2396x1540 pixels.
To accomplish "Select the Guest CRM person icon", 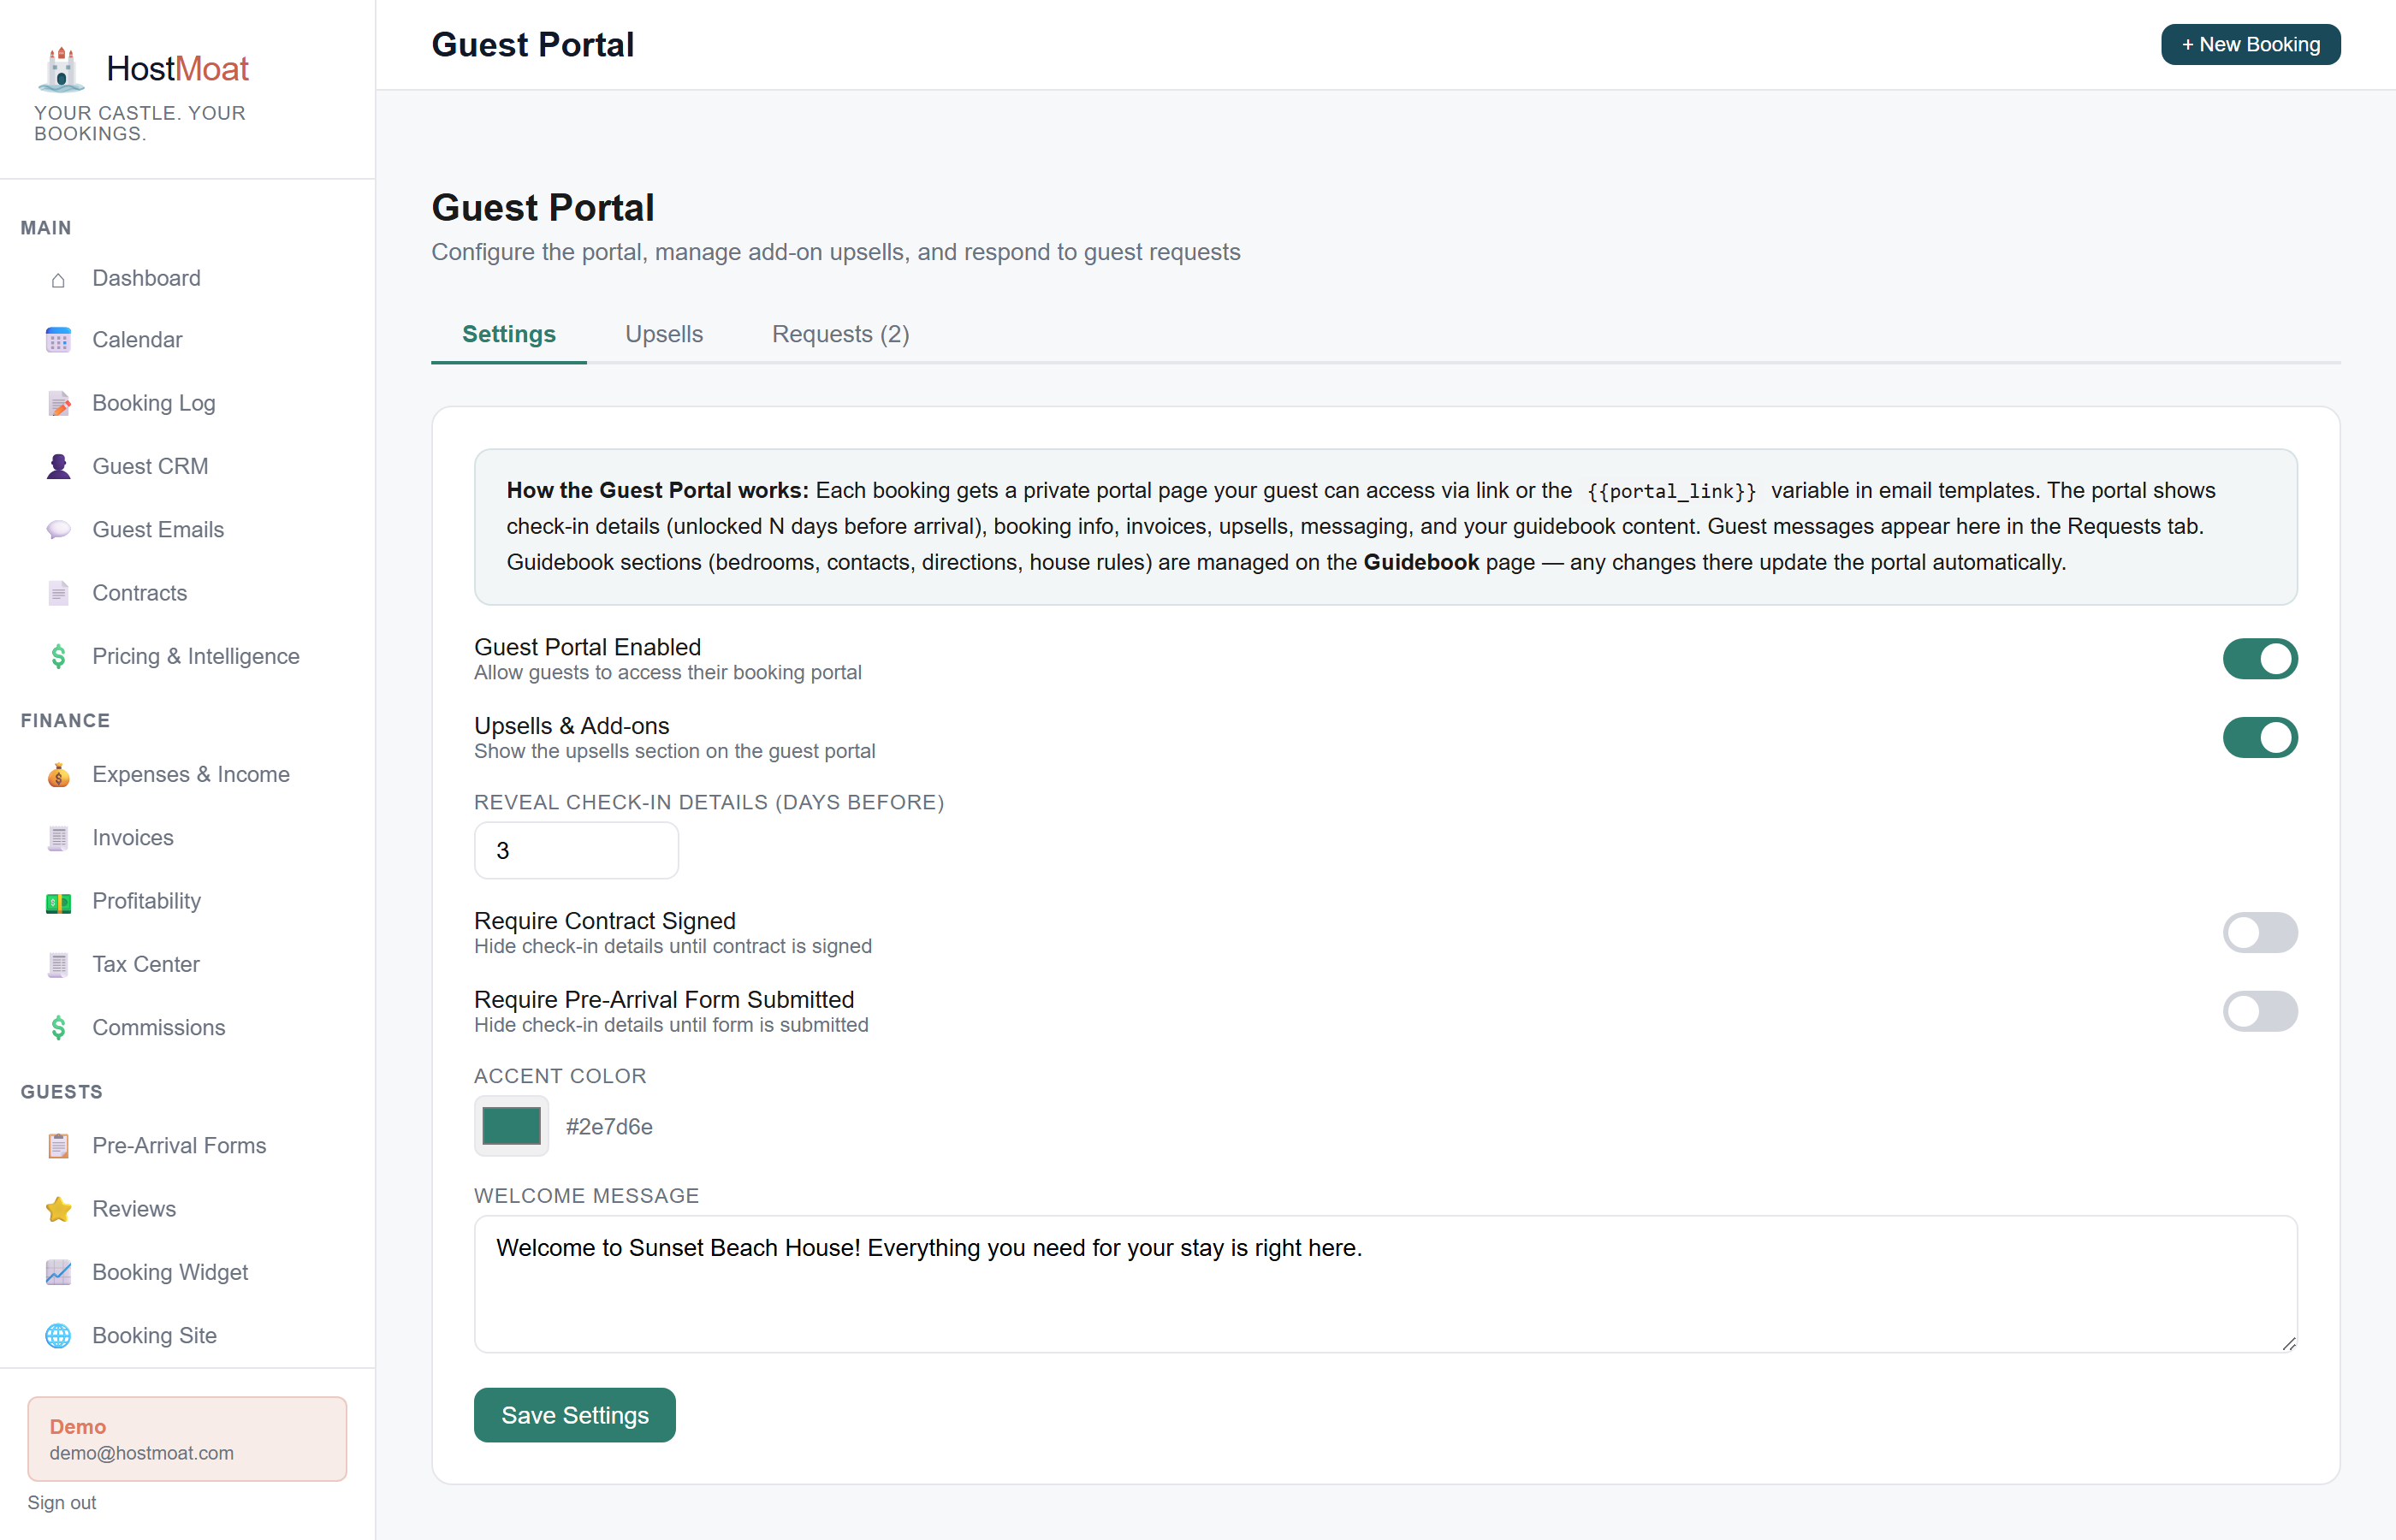I will pos(58,466).
